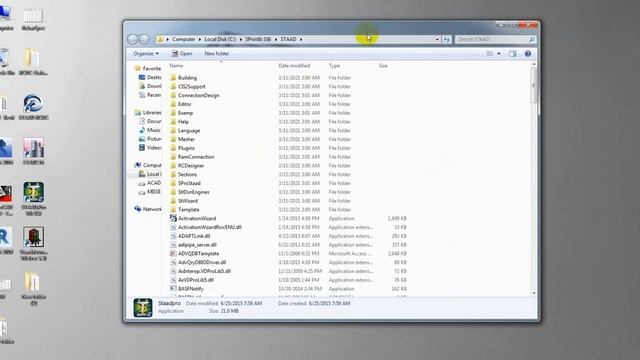Jump to Local Disk (C:) in the breadcrumb
This screenshot has width=640, height=360.
(220, 39)
